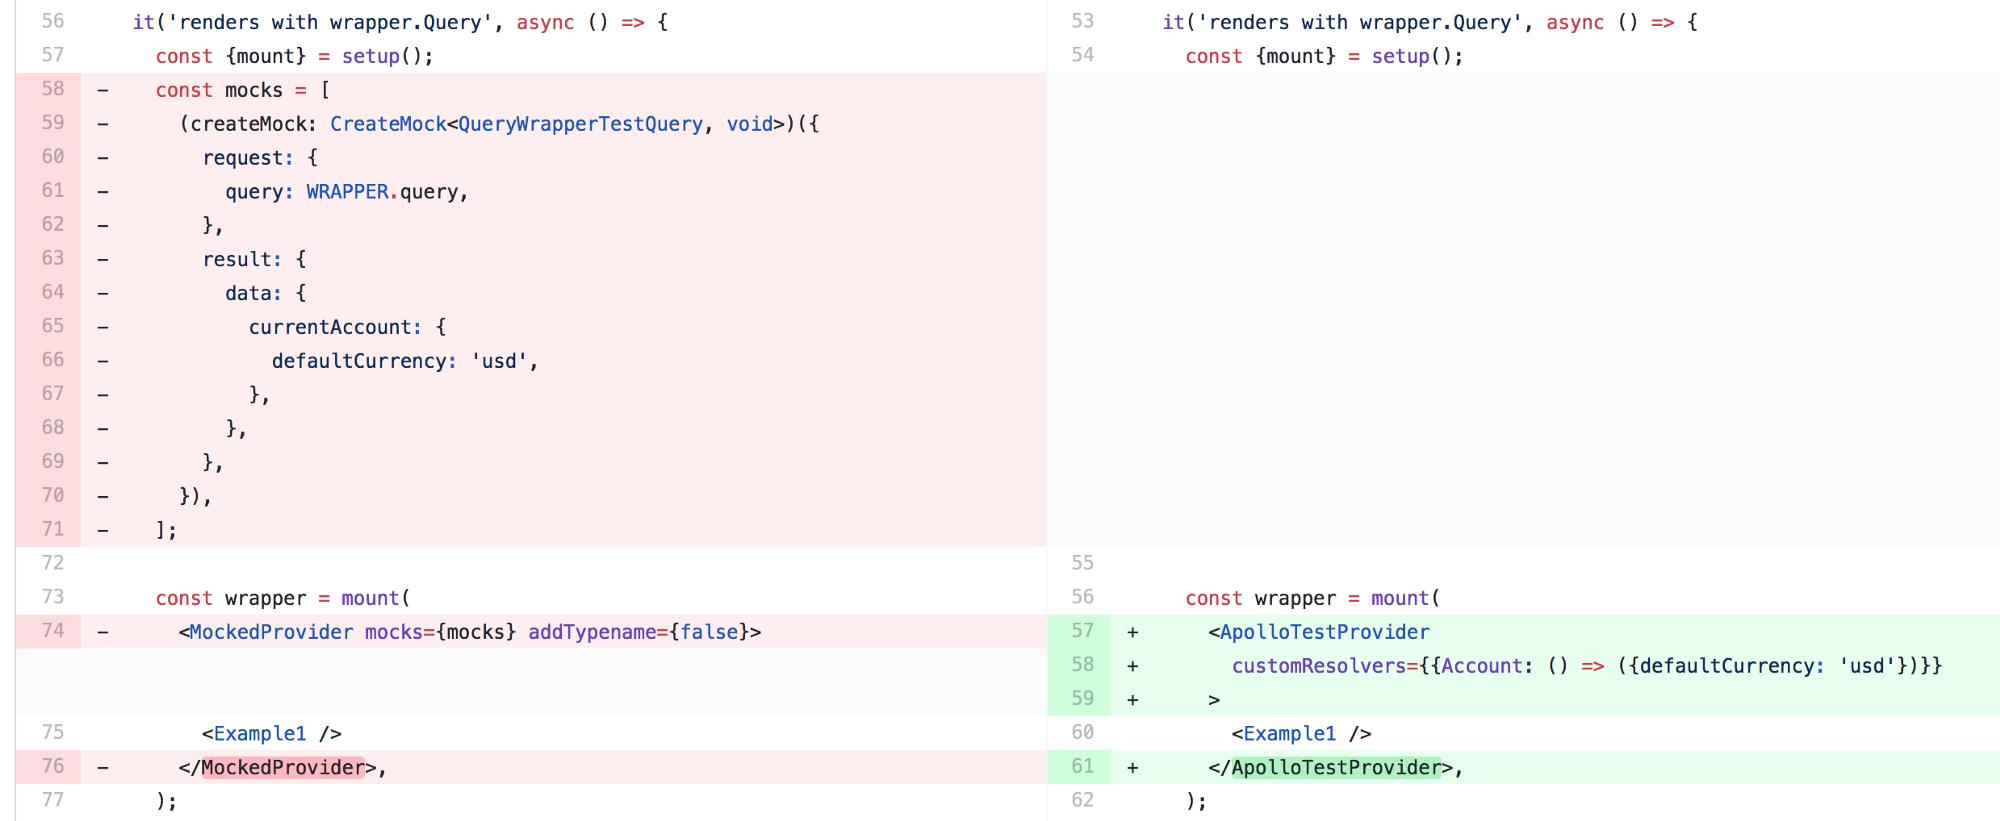Click the setup() call on right line 54
Viewport: 2000px width, 821px height.
pos(1411,56)
